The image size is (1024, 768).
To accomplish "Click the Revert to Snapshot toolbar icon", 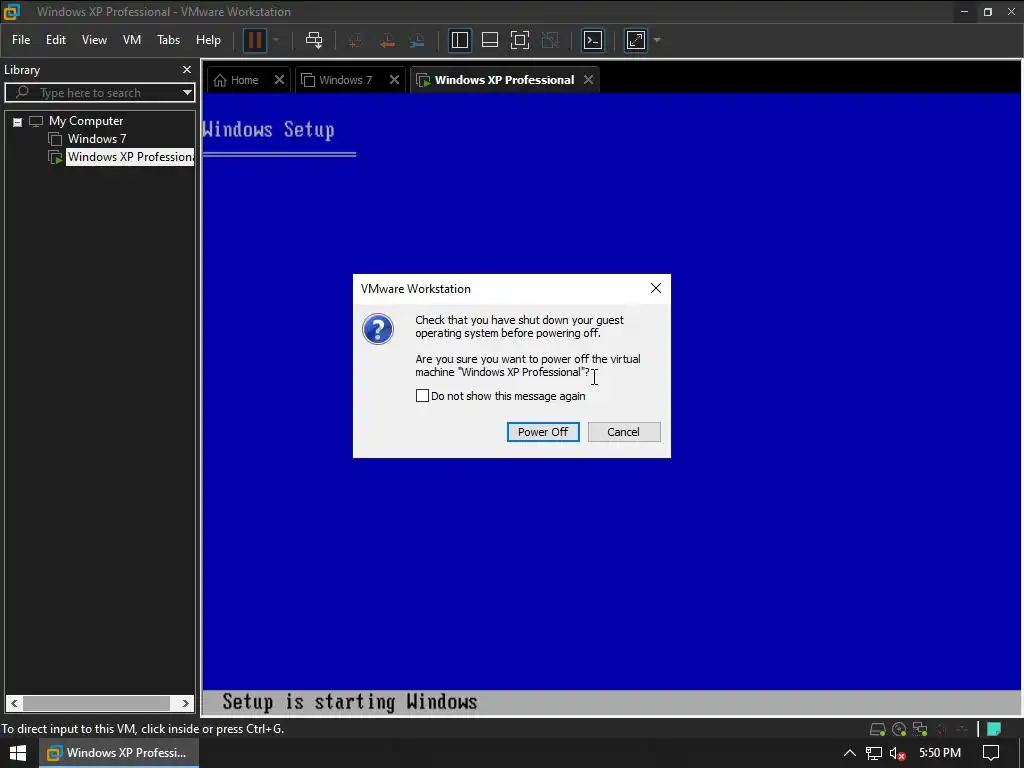I will [387, 40].
